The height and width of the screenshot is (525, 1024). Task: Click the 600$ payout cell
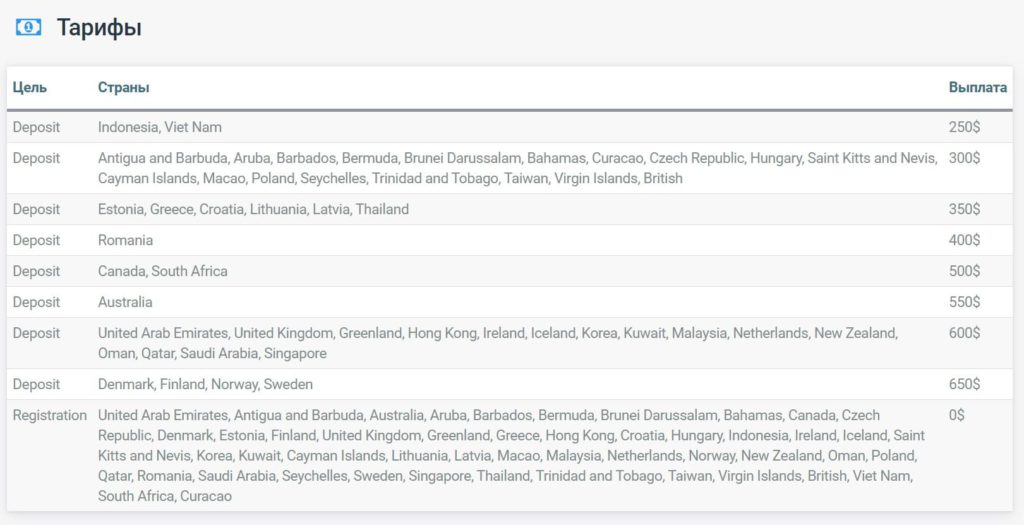(964, 333)
